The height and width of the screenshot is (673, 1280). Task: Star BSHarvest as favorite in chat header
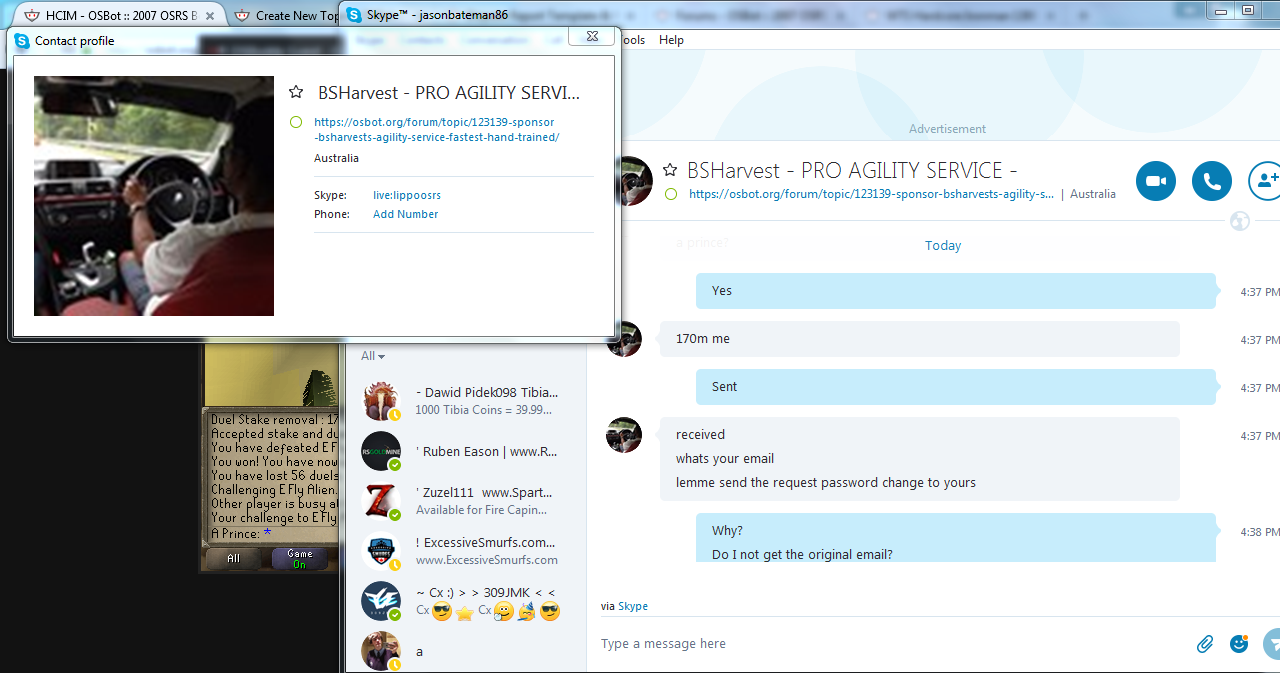[670, 170]
